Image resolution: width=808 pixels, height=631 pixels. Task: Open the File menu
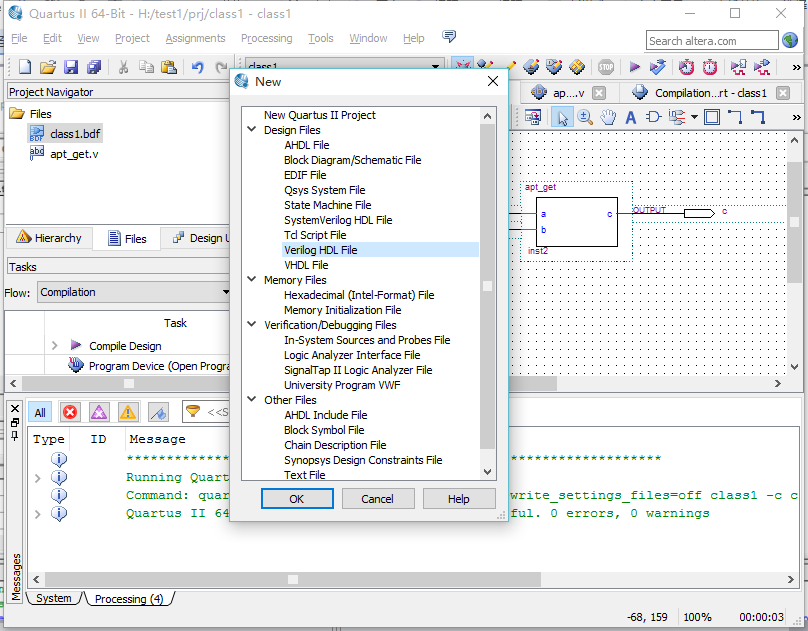19,38
